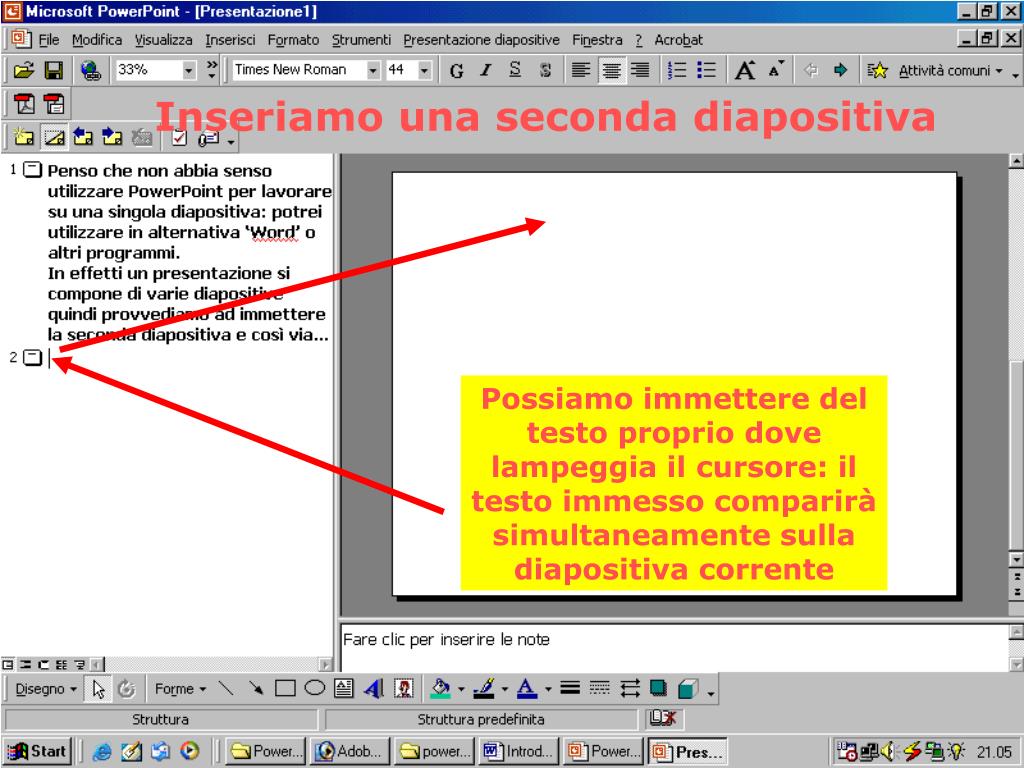Screen dimensions: 1024x768
Task: Toggle center text alignment
Action: 611,70
